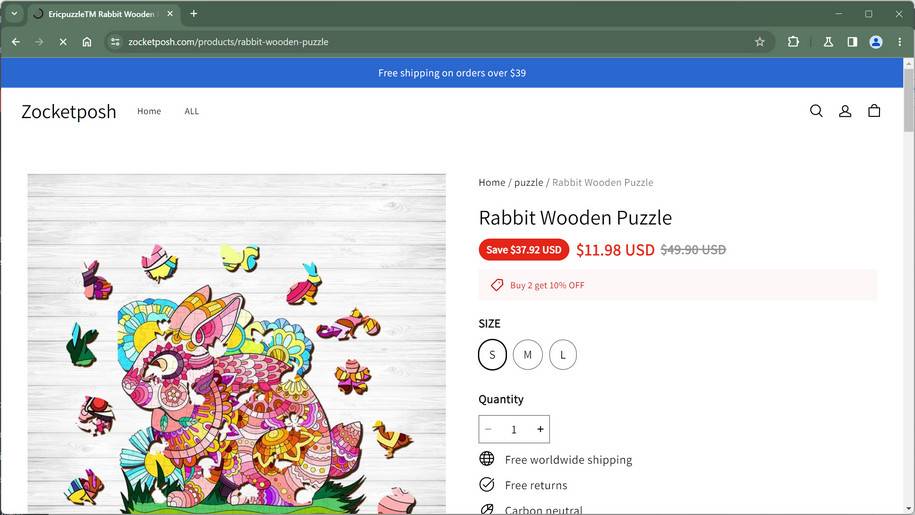
Task: Select size L option
Action: tap(563, 354)
